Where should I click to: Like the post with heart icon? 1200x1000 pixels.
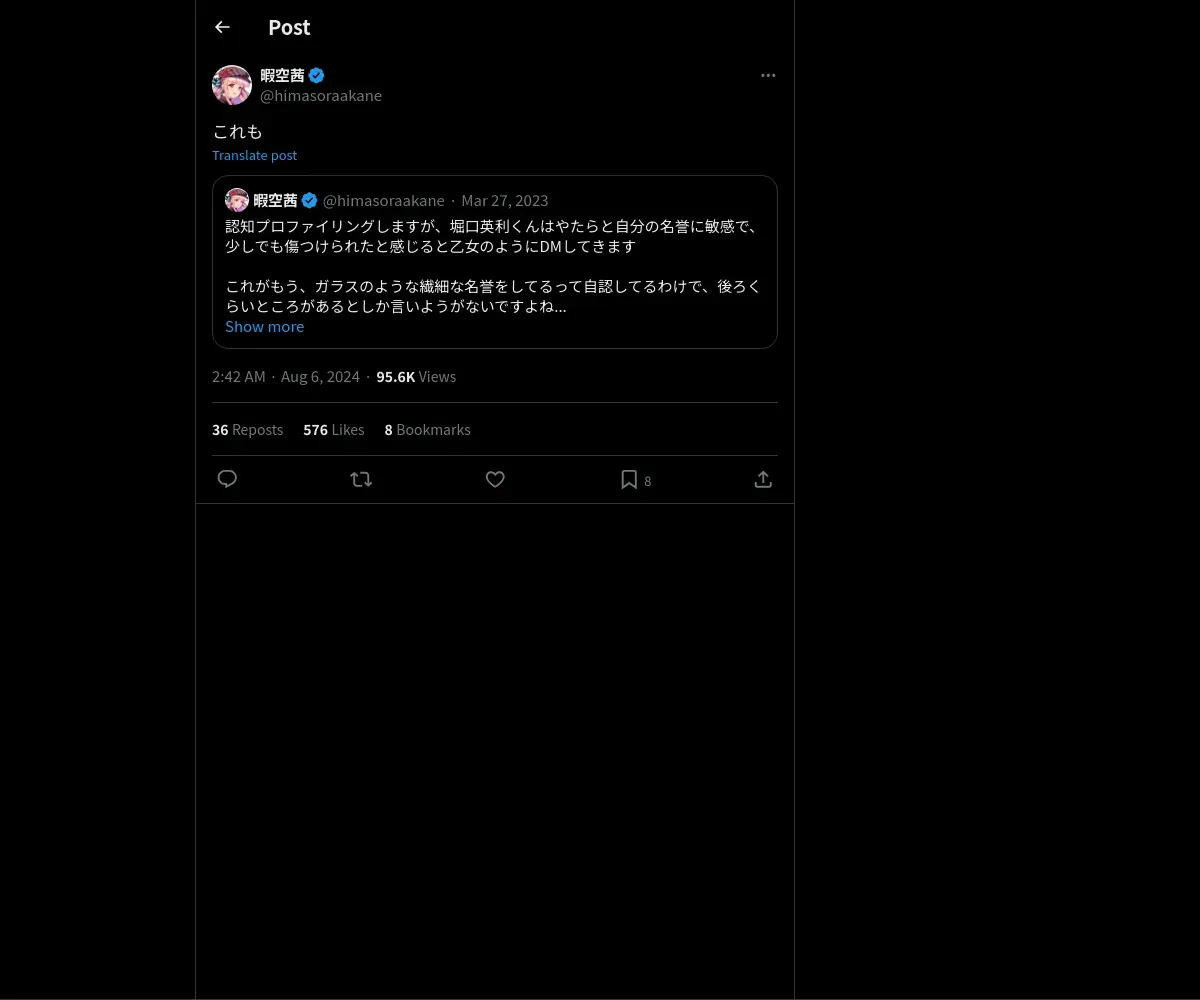pos(495,479)
